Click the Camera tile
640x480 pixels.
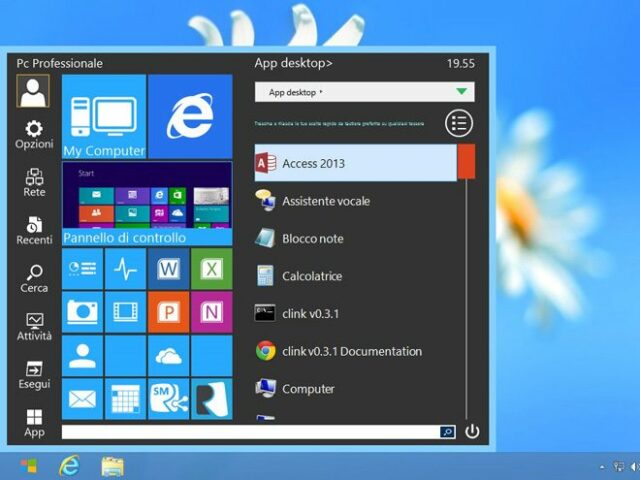click(82, 312)
